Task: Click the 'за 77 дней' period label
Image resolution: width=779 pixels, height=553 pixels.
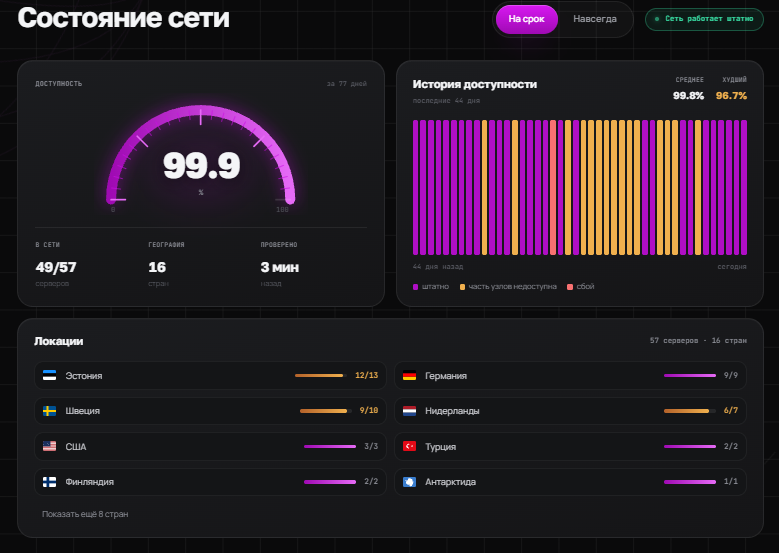Action: [347, 83]
